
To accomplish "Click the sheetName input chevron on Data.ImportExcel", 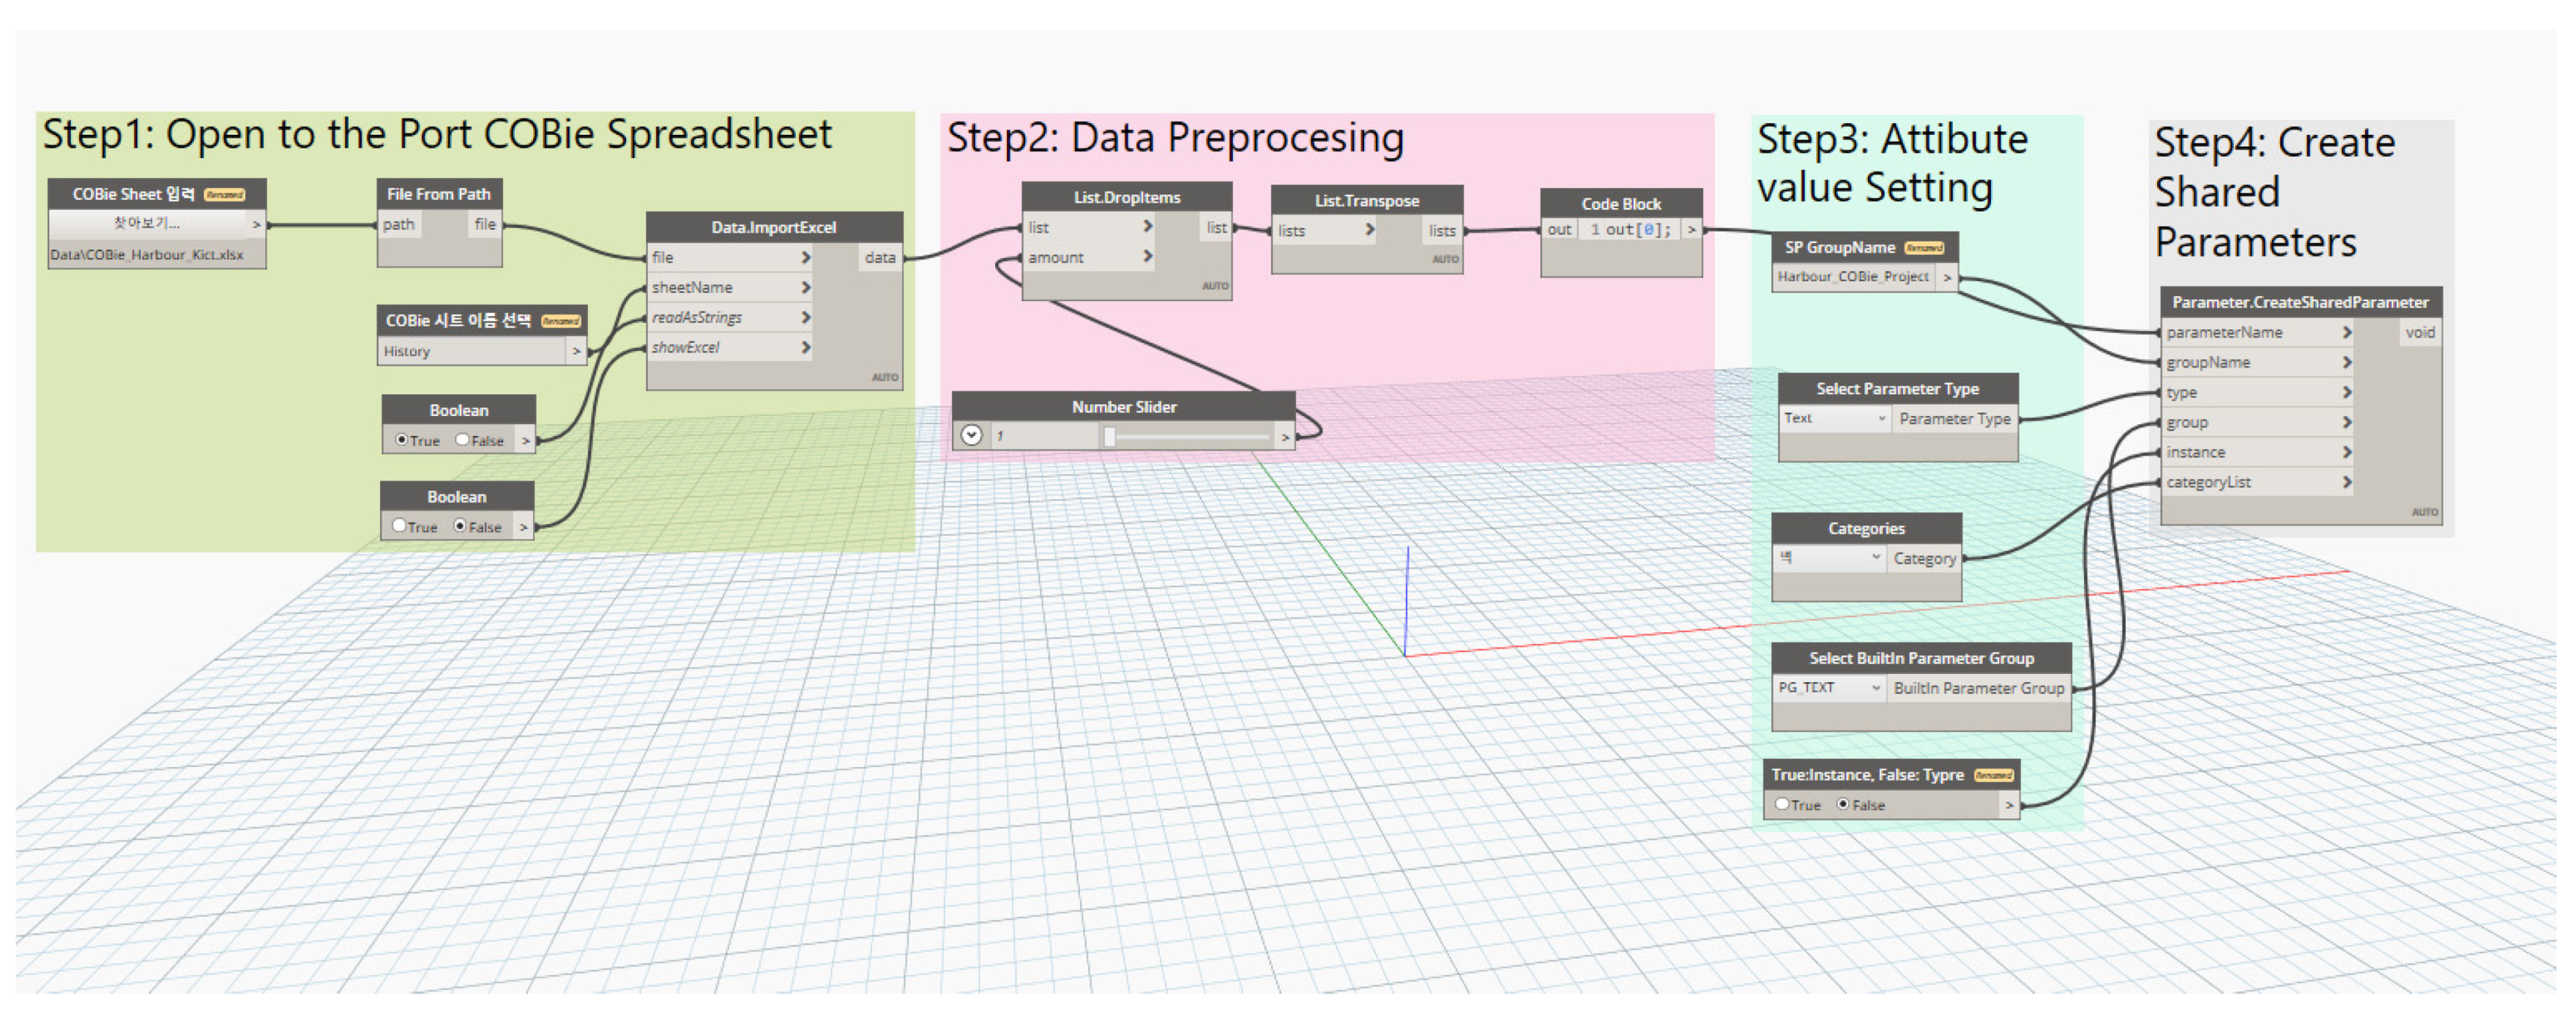I will [x=805, y=287].
